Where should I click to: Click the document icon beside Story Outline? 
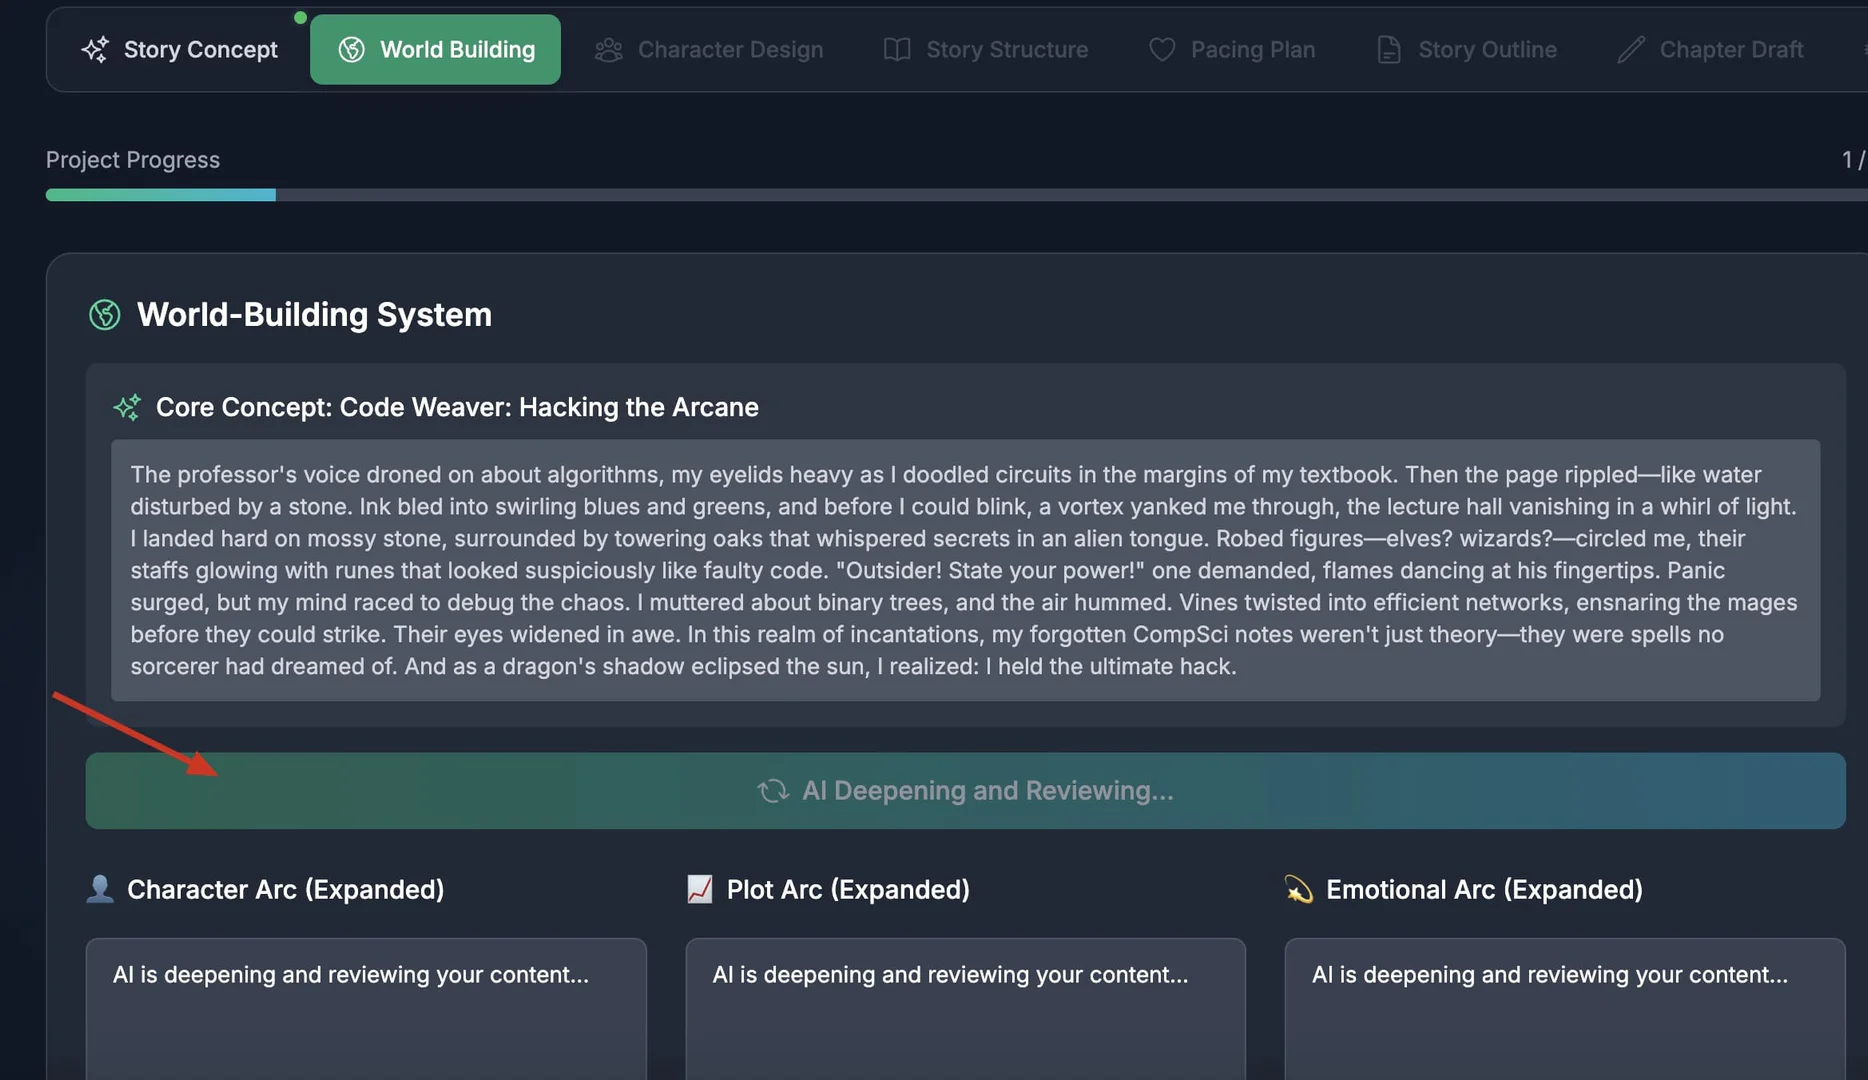pyautogui.click(x=1388, y=48)
